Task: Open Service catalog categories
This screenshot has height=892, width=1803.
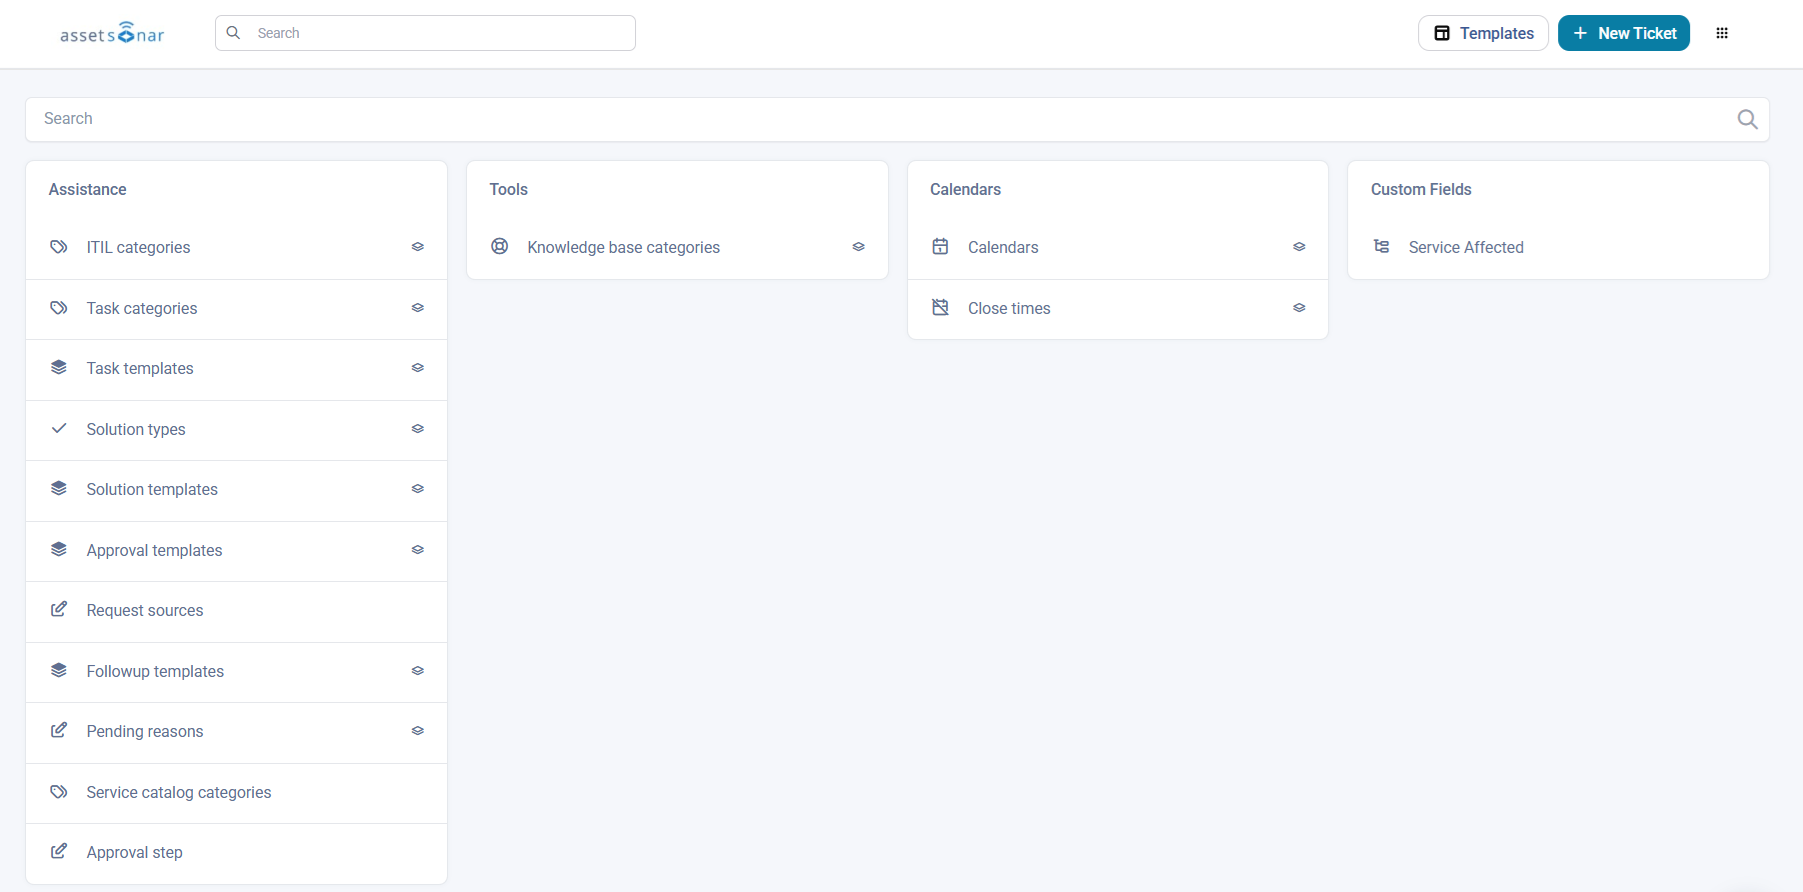Action: pos(179,792)
